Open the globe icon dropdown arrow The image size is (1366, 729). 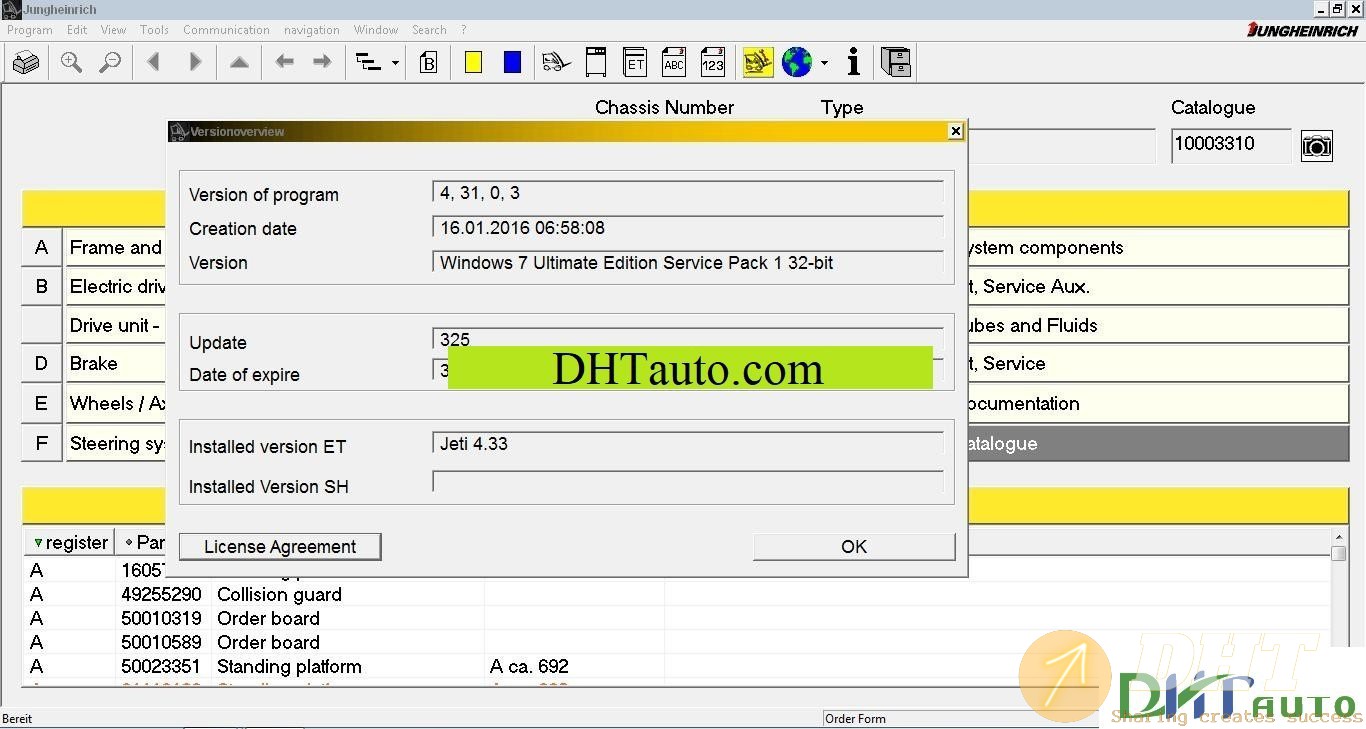click(x=824, y=63)
